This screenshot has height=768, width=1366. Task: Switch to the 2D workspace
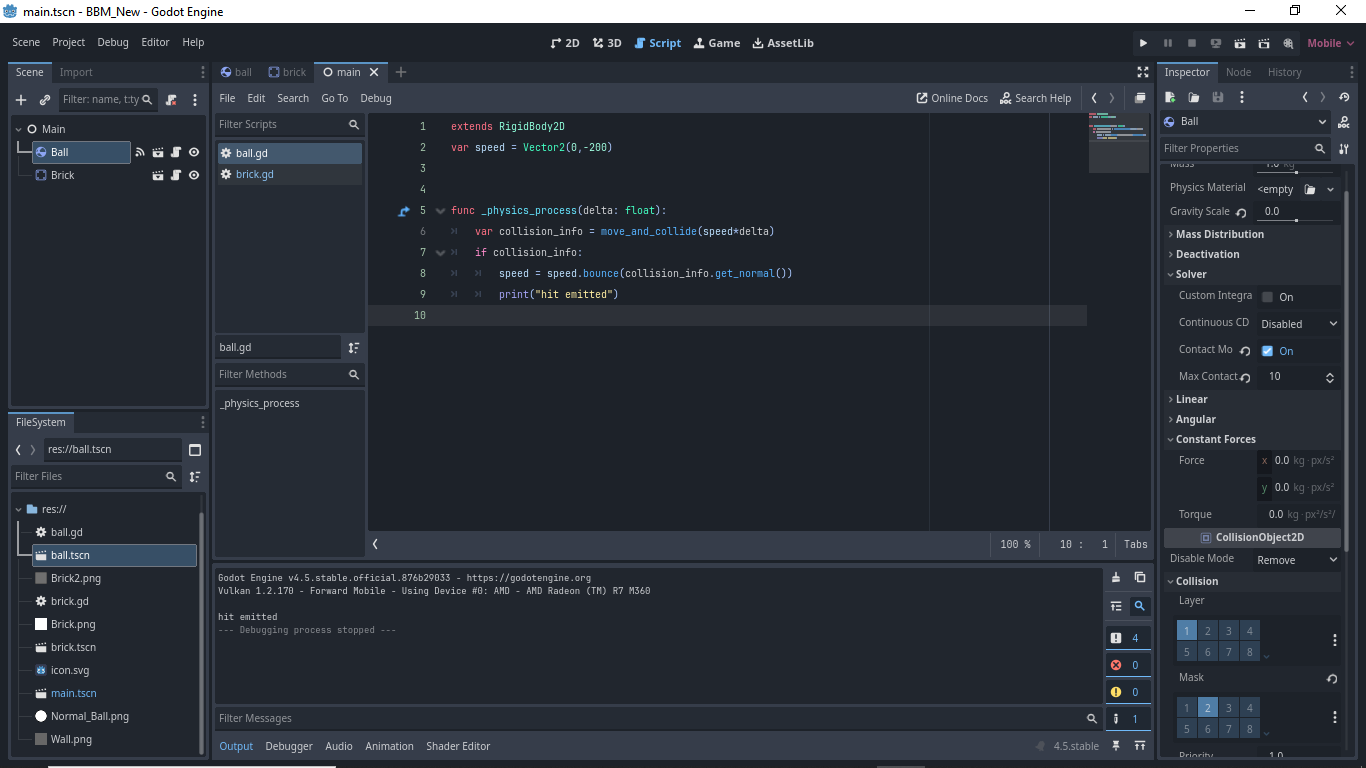tap(565, 43)
